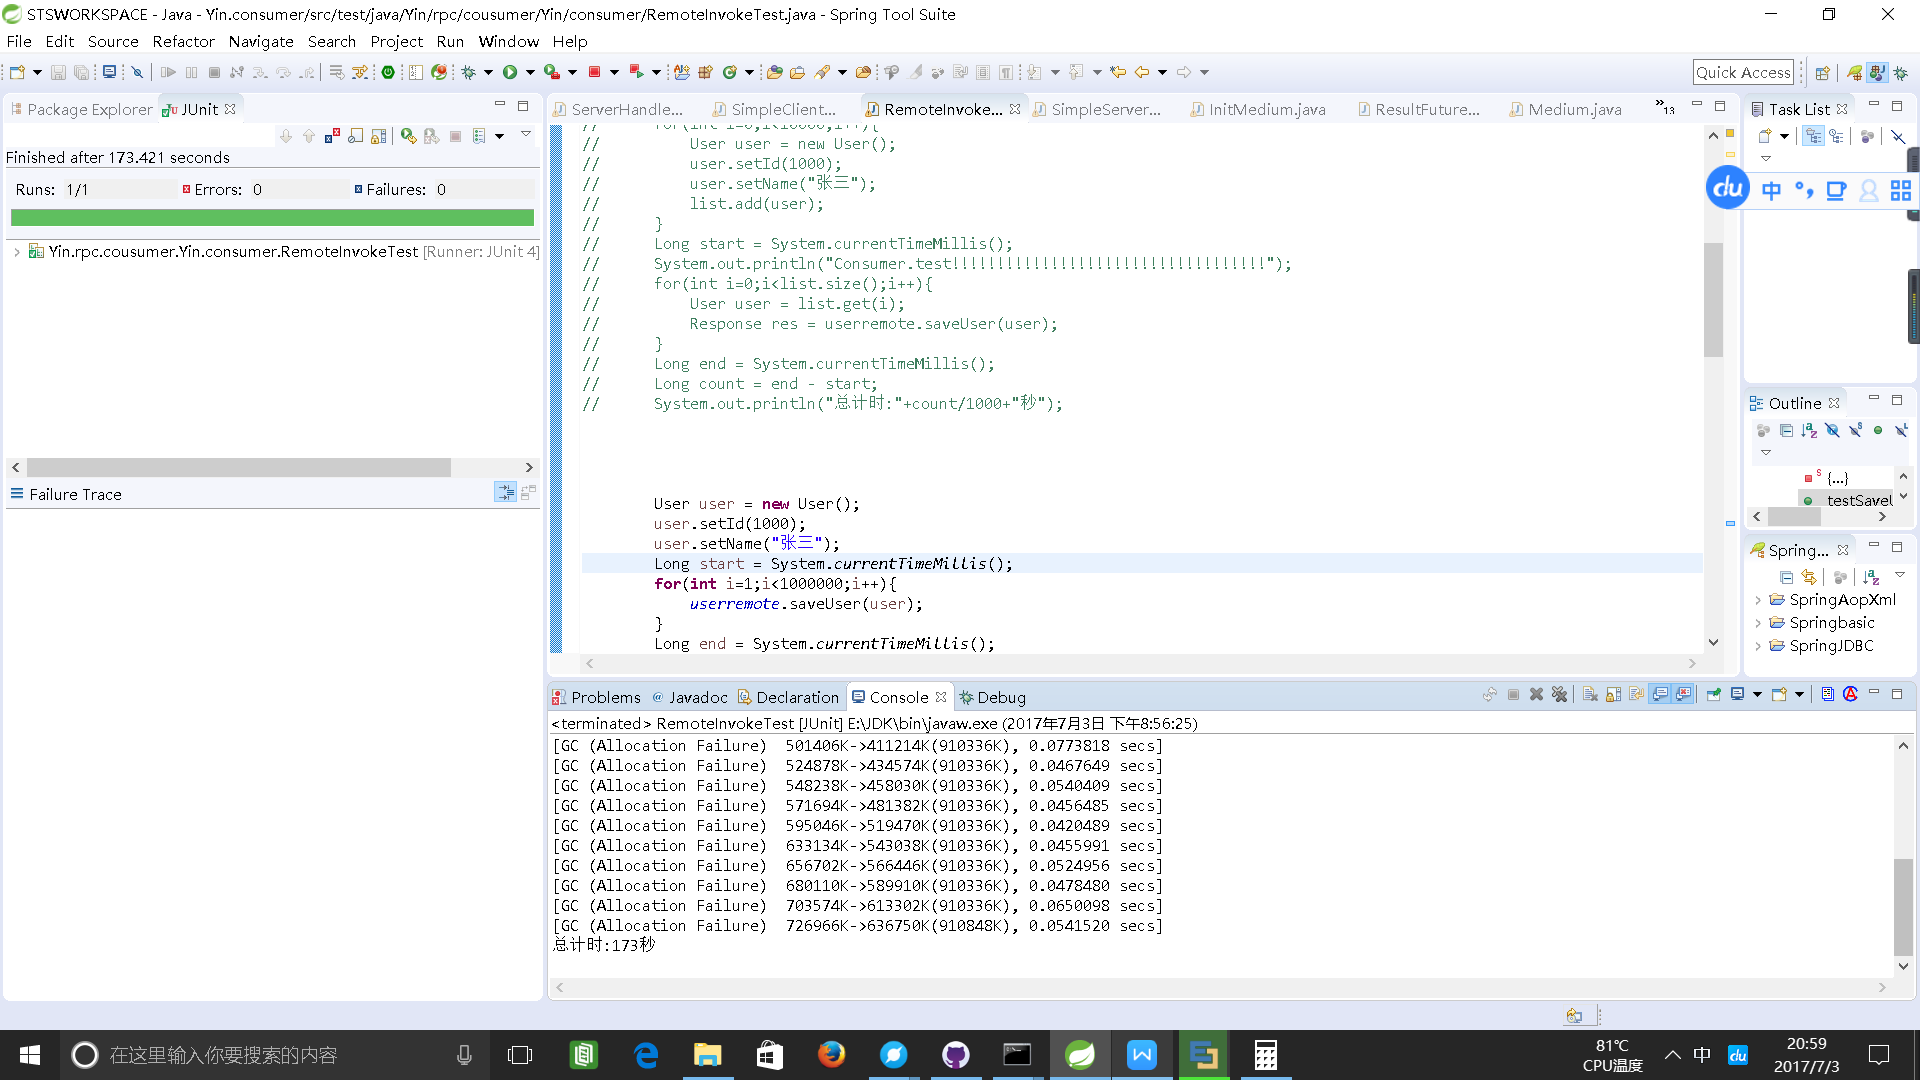
Task: Click Rerun Failed Tests First icon in JUnit
Action: tap(431, 136)
